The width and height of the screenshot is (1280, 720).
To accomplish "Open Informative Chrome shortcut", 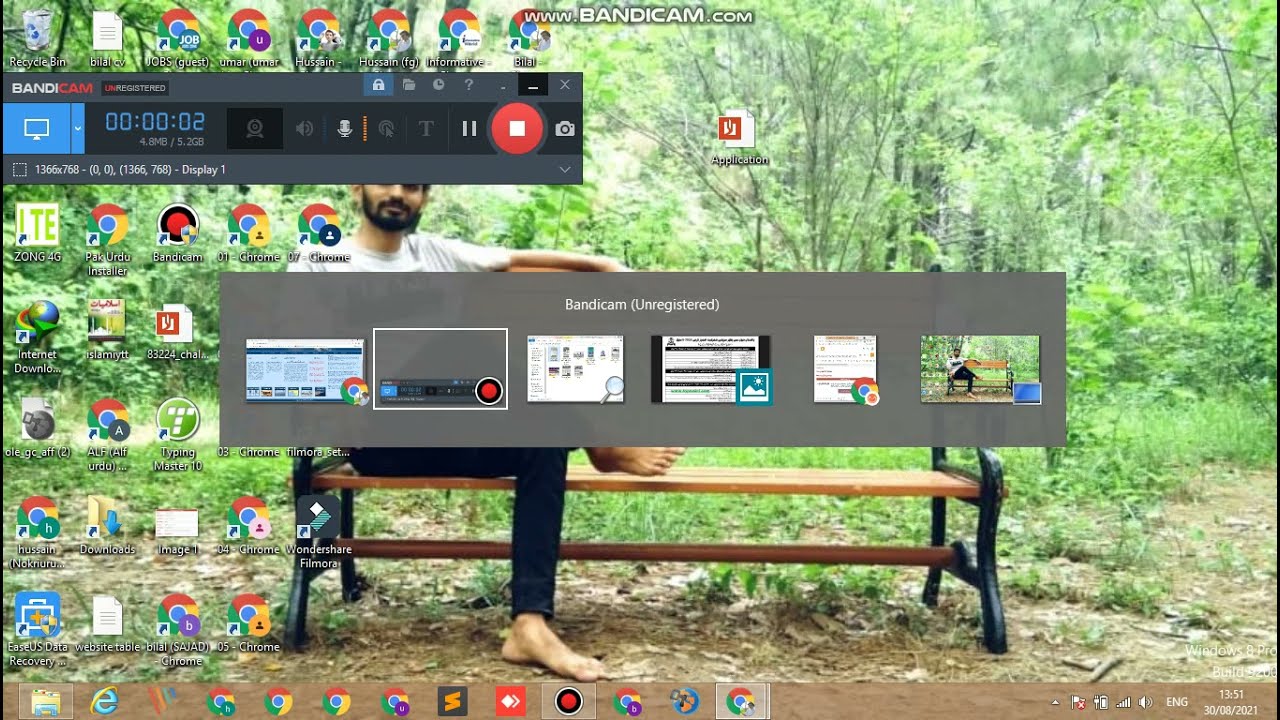I will click(x=458, y=39).
